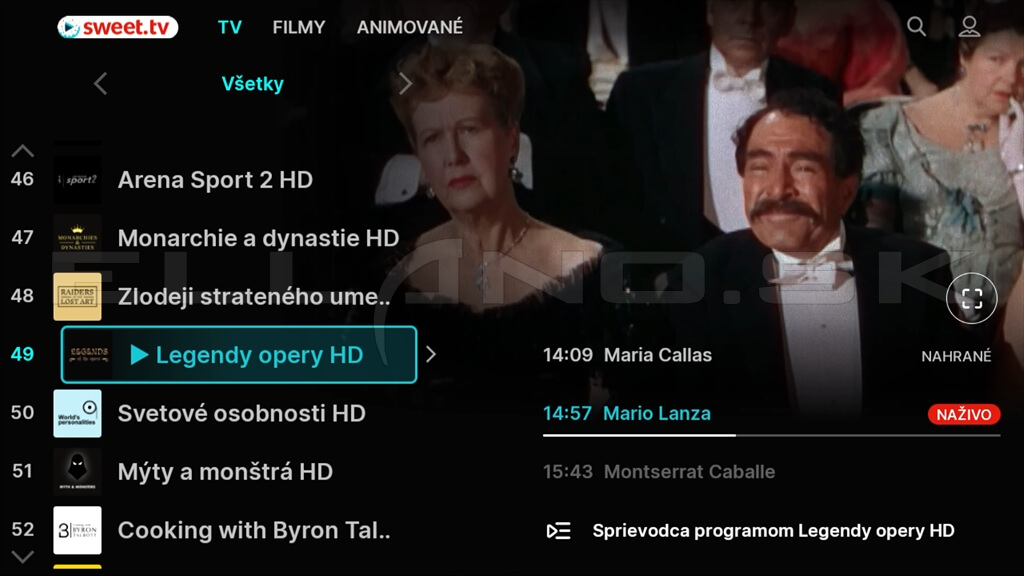Go to next channel category

point(405,84)
